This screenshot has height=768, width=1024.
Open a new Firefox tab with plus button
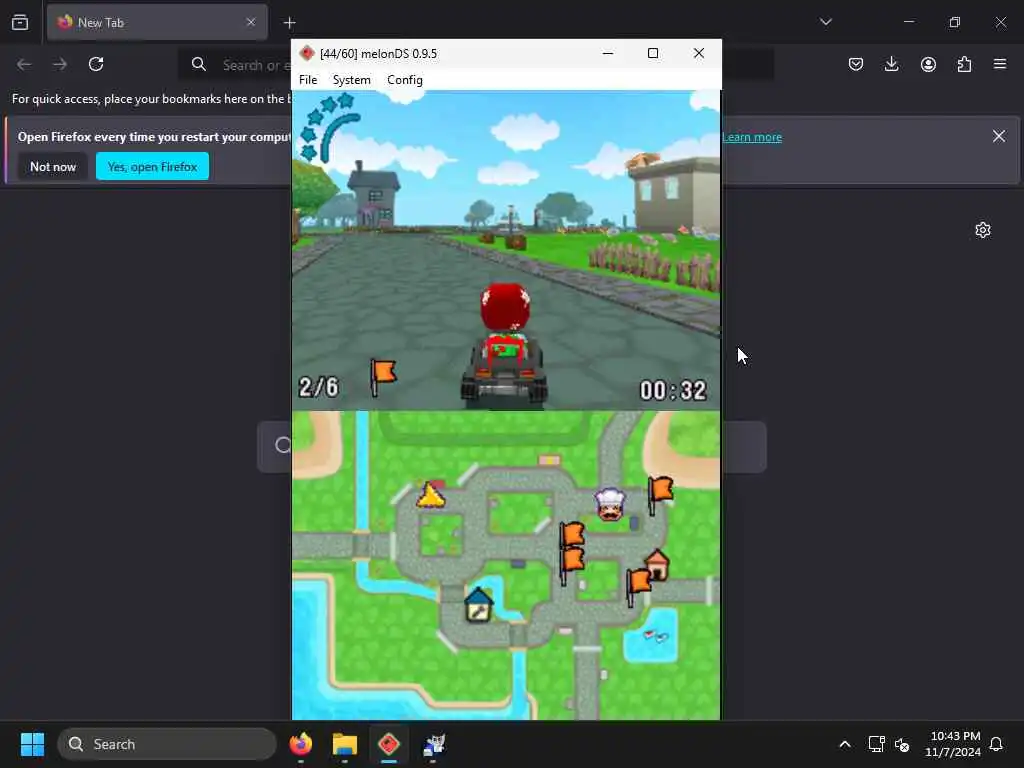tap(289, 23)
